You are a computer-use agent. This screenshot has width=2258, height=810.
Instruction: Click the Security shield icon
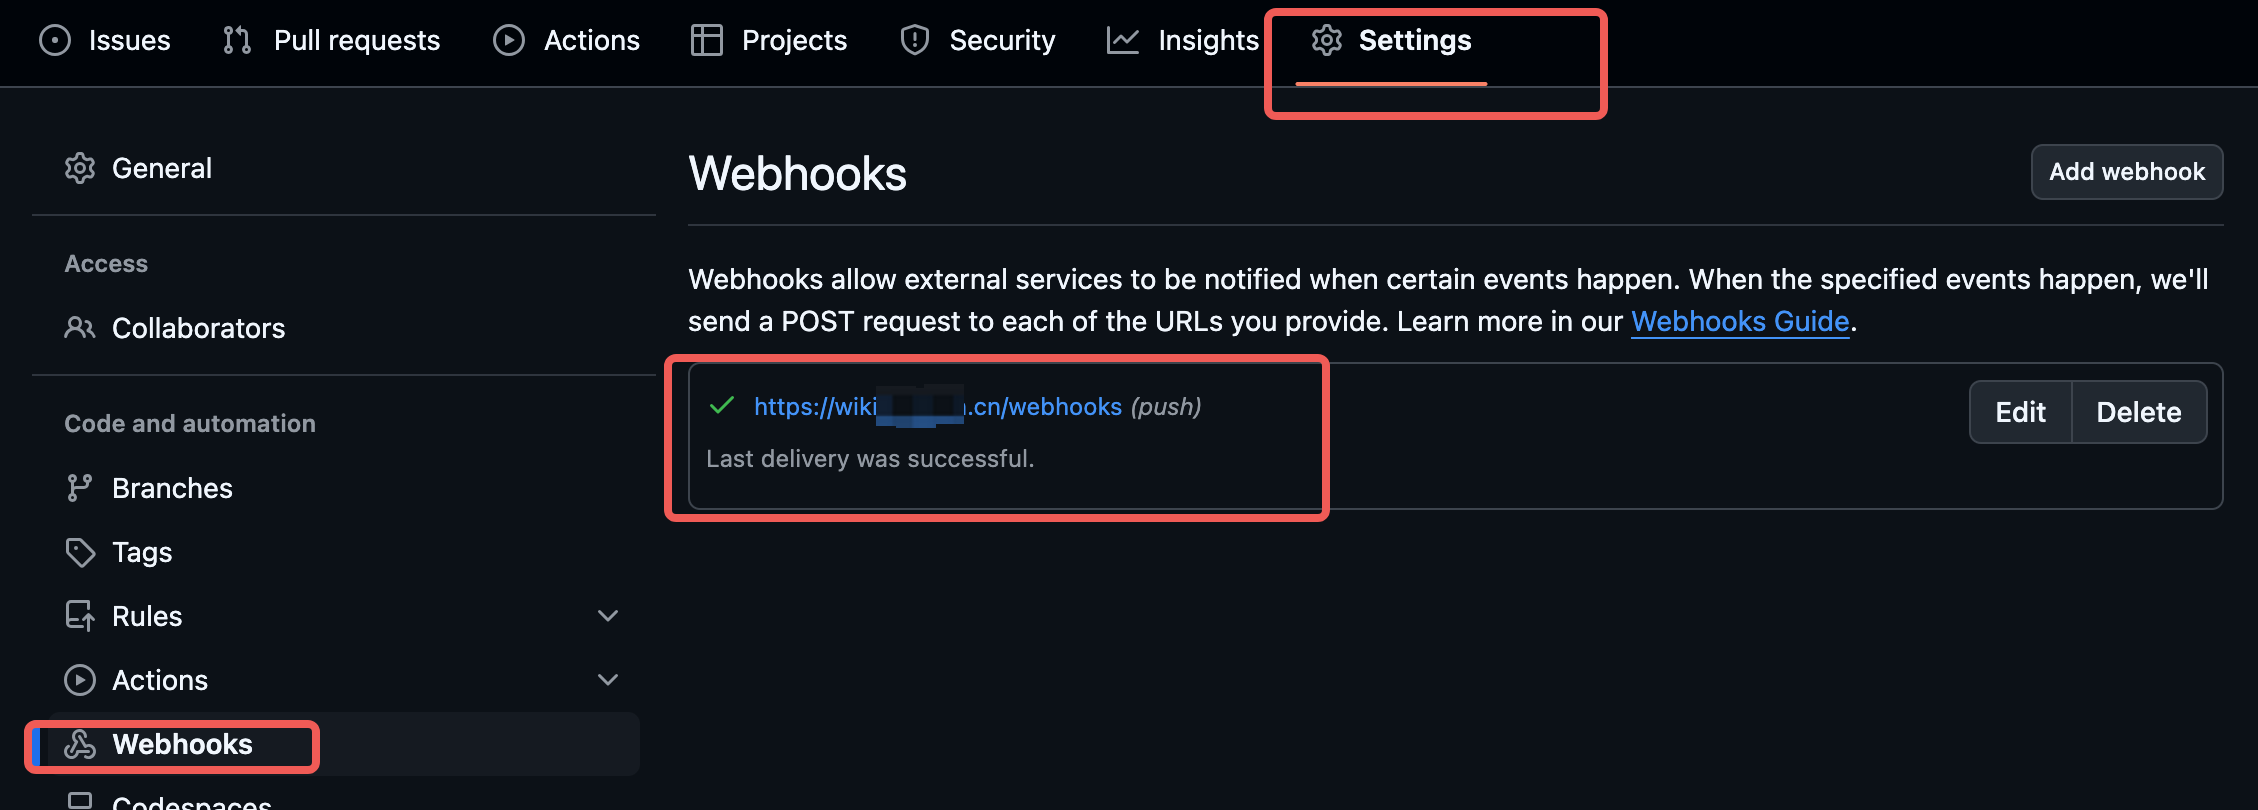click(914, 40)
